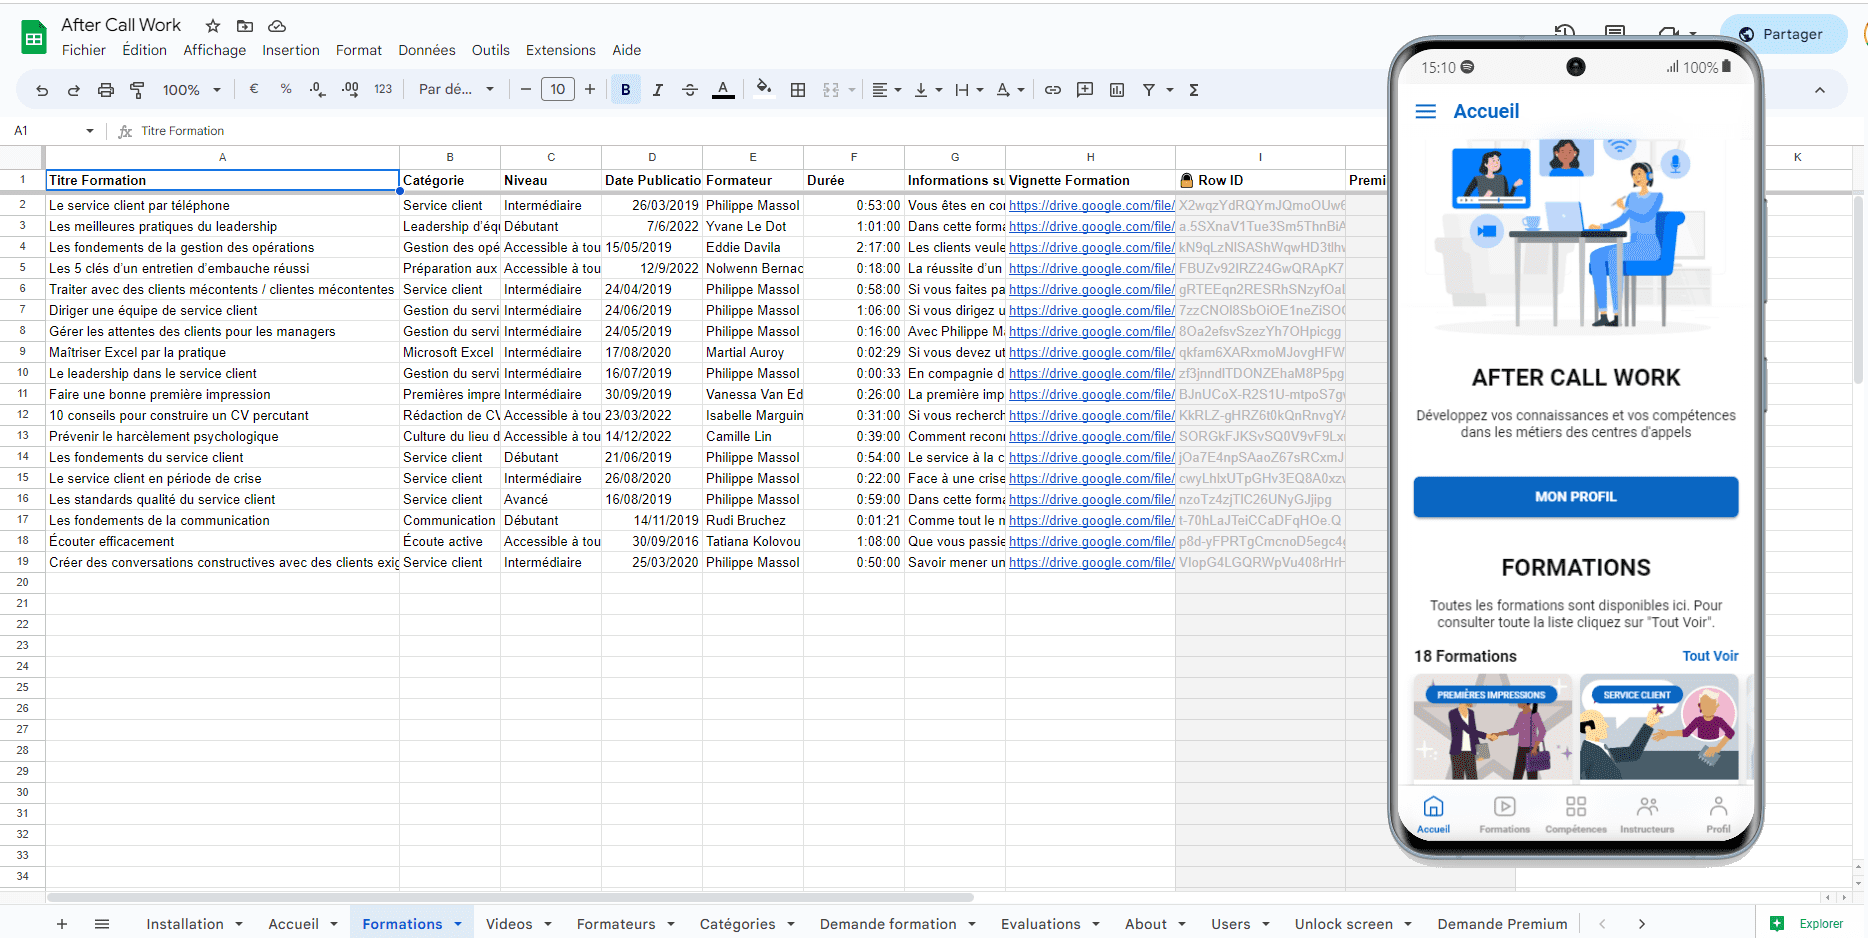This screenshot has width=1868, height=938.
Task: Switch to the Formateurs sheet tab
Action: tap(617, 923)
